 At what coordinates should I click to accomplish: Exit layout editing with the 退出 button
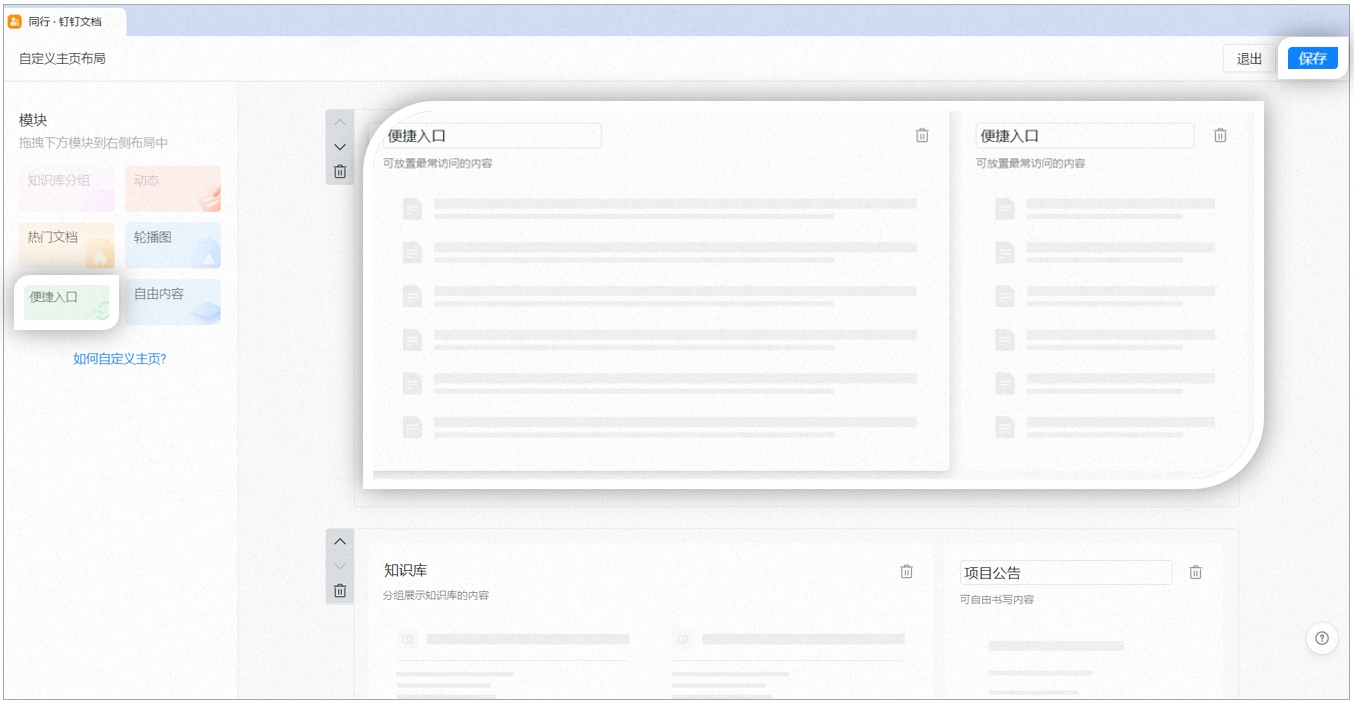coord(1249,58)
